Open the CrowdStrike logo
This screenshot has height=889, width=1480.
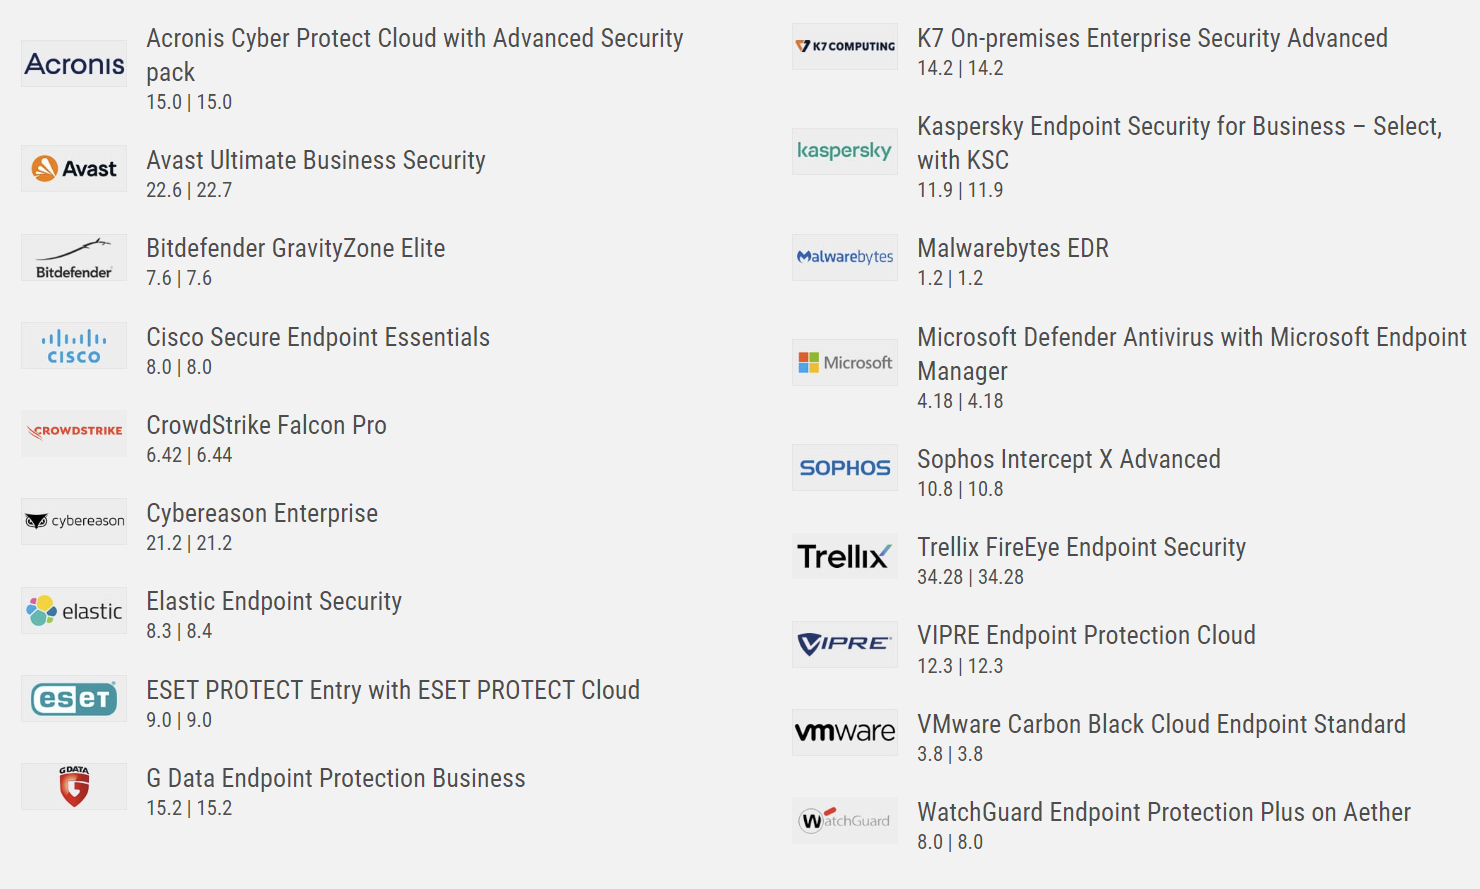[74, 433]
